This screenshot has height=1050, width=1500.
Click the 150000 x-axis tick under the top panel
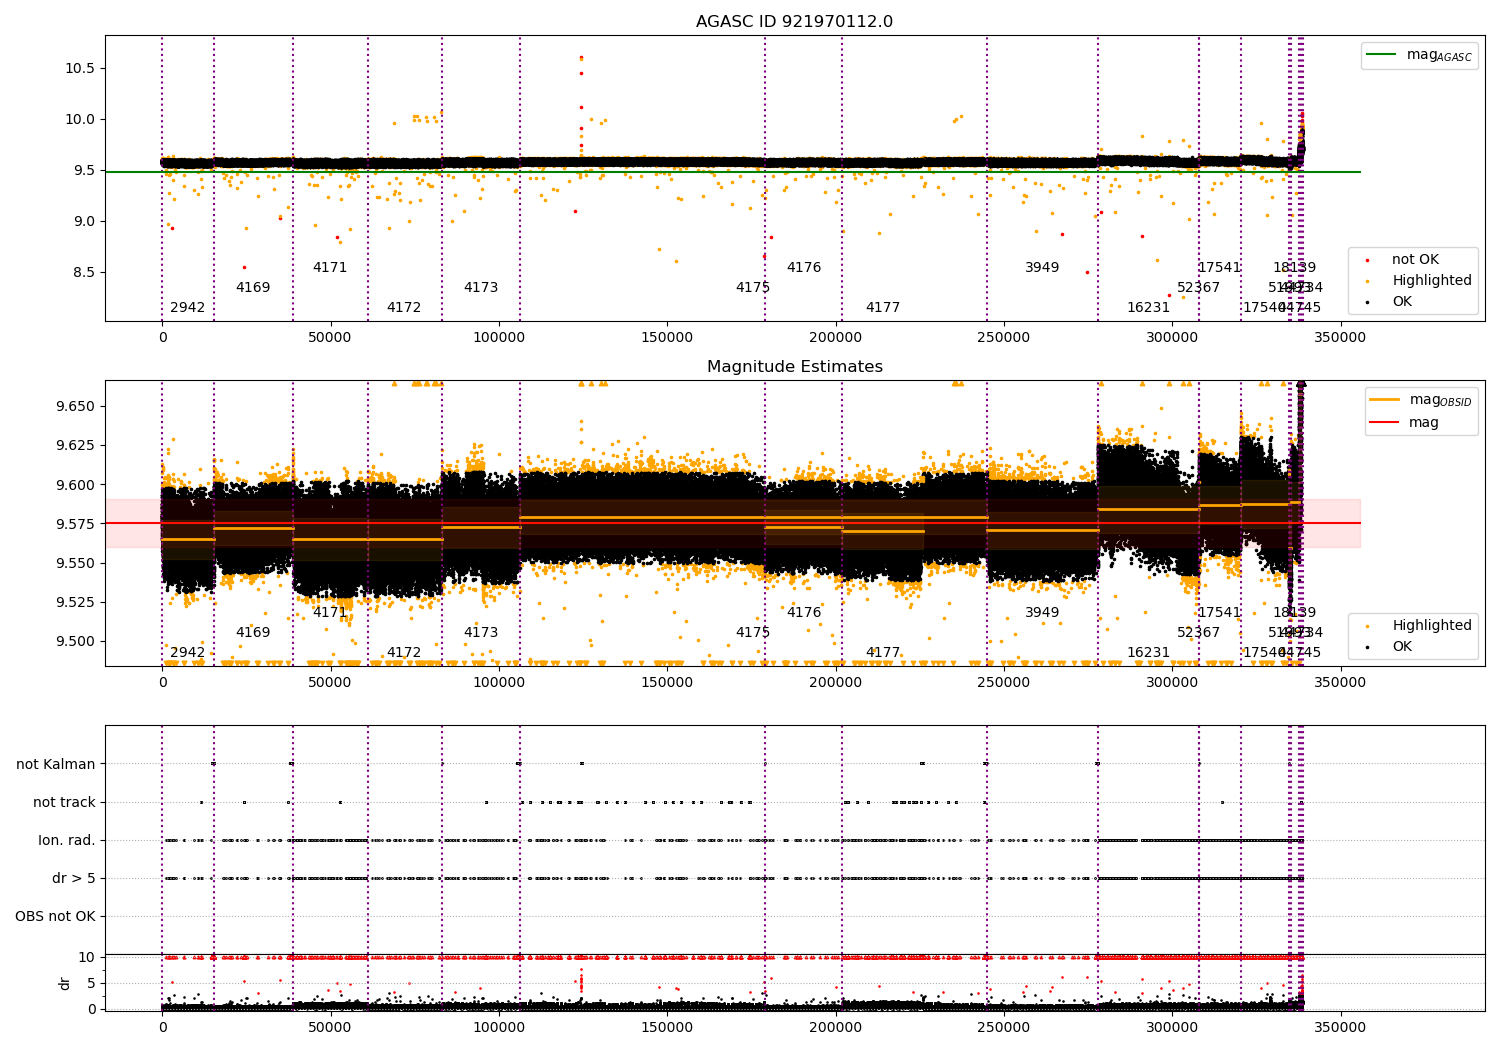[x=667, y=338]
